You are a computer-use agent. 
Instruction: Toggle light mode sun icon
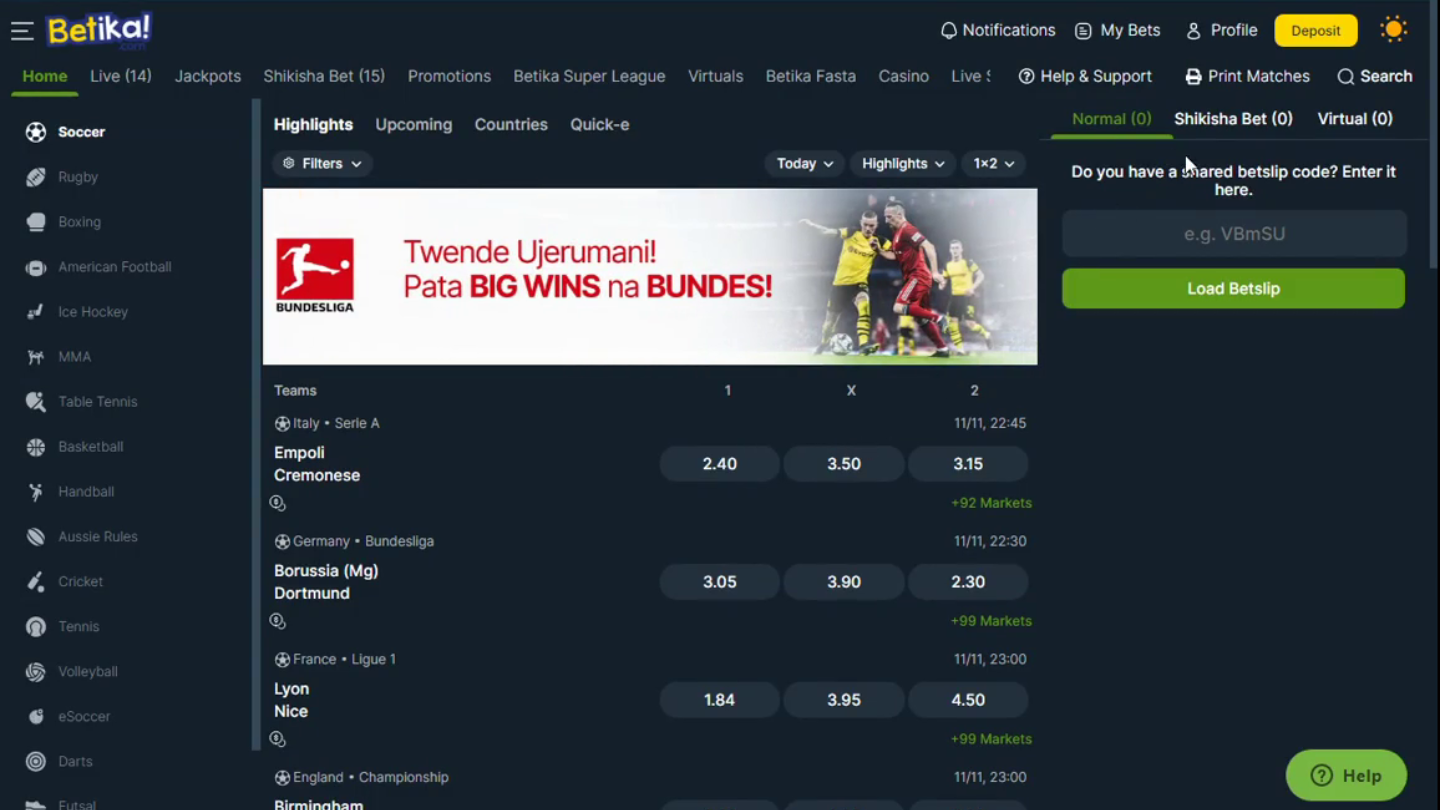pos(1393,30)
